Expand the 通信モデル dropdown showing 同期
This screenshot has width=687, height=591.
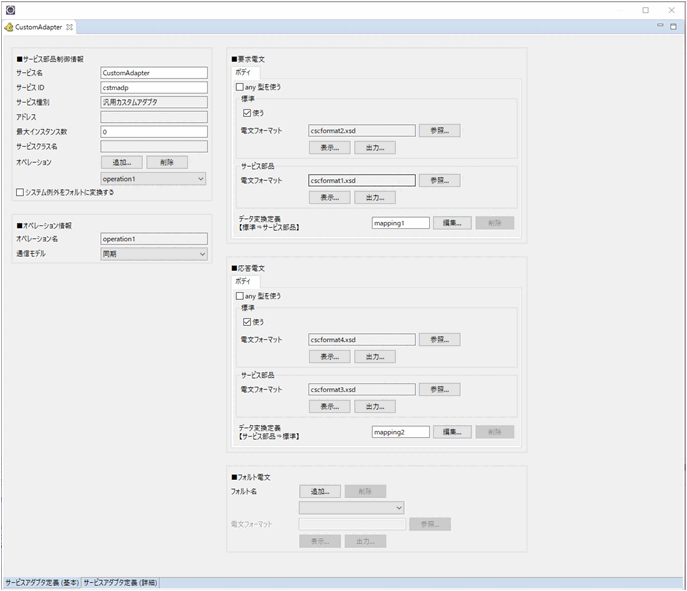153,254
